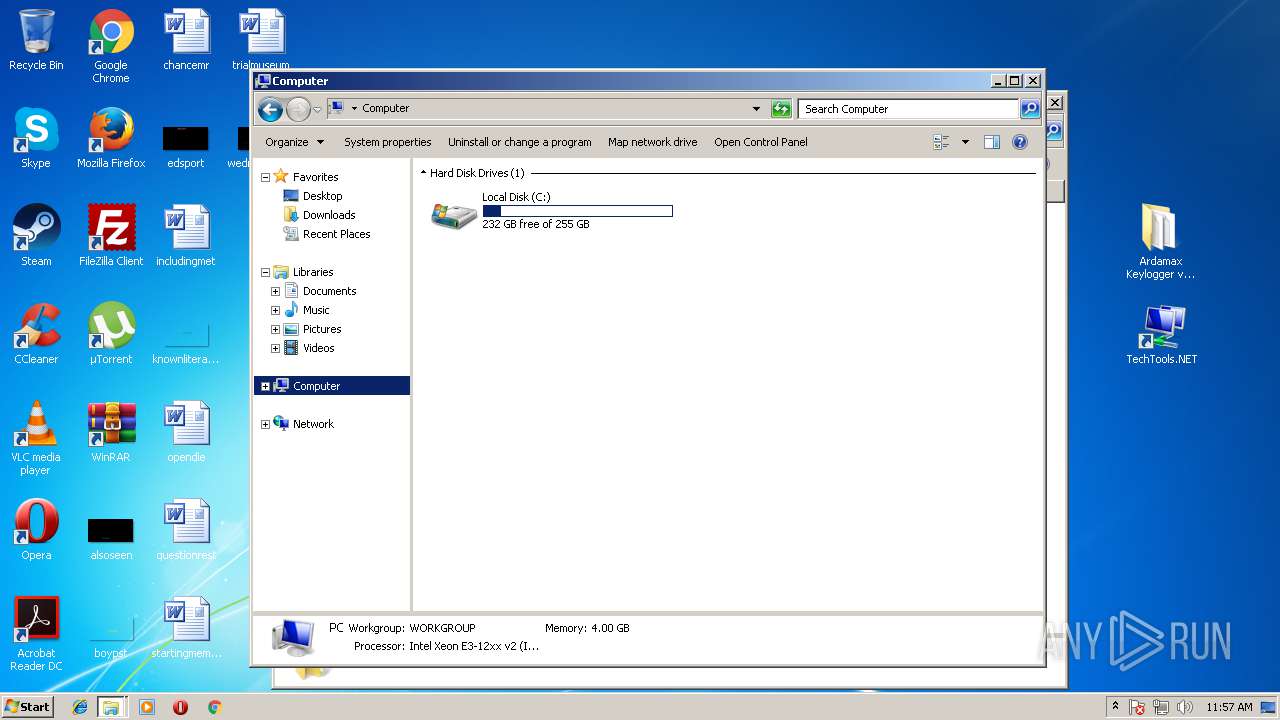Expand the Music library node
The height and width of the screenshot is (720, 1280).
(275, 310)
